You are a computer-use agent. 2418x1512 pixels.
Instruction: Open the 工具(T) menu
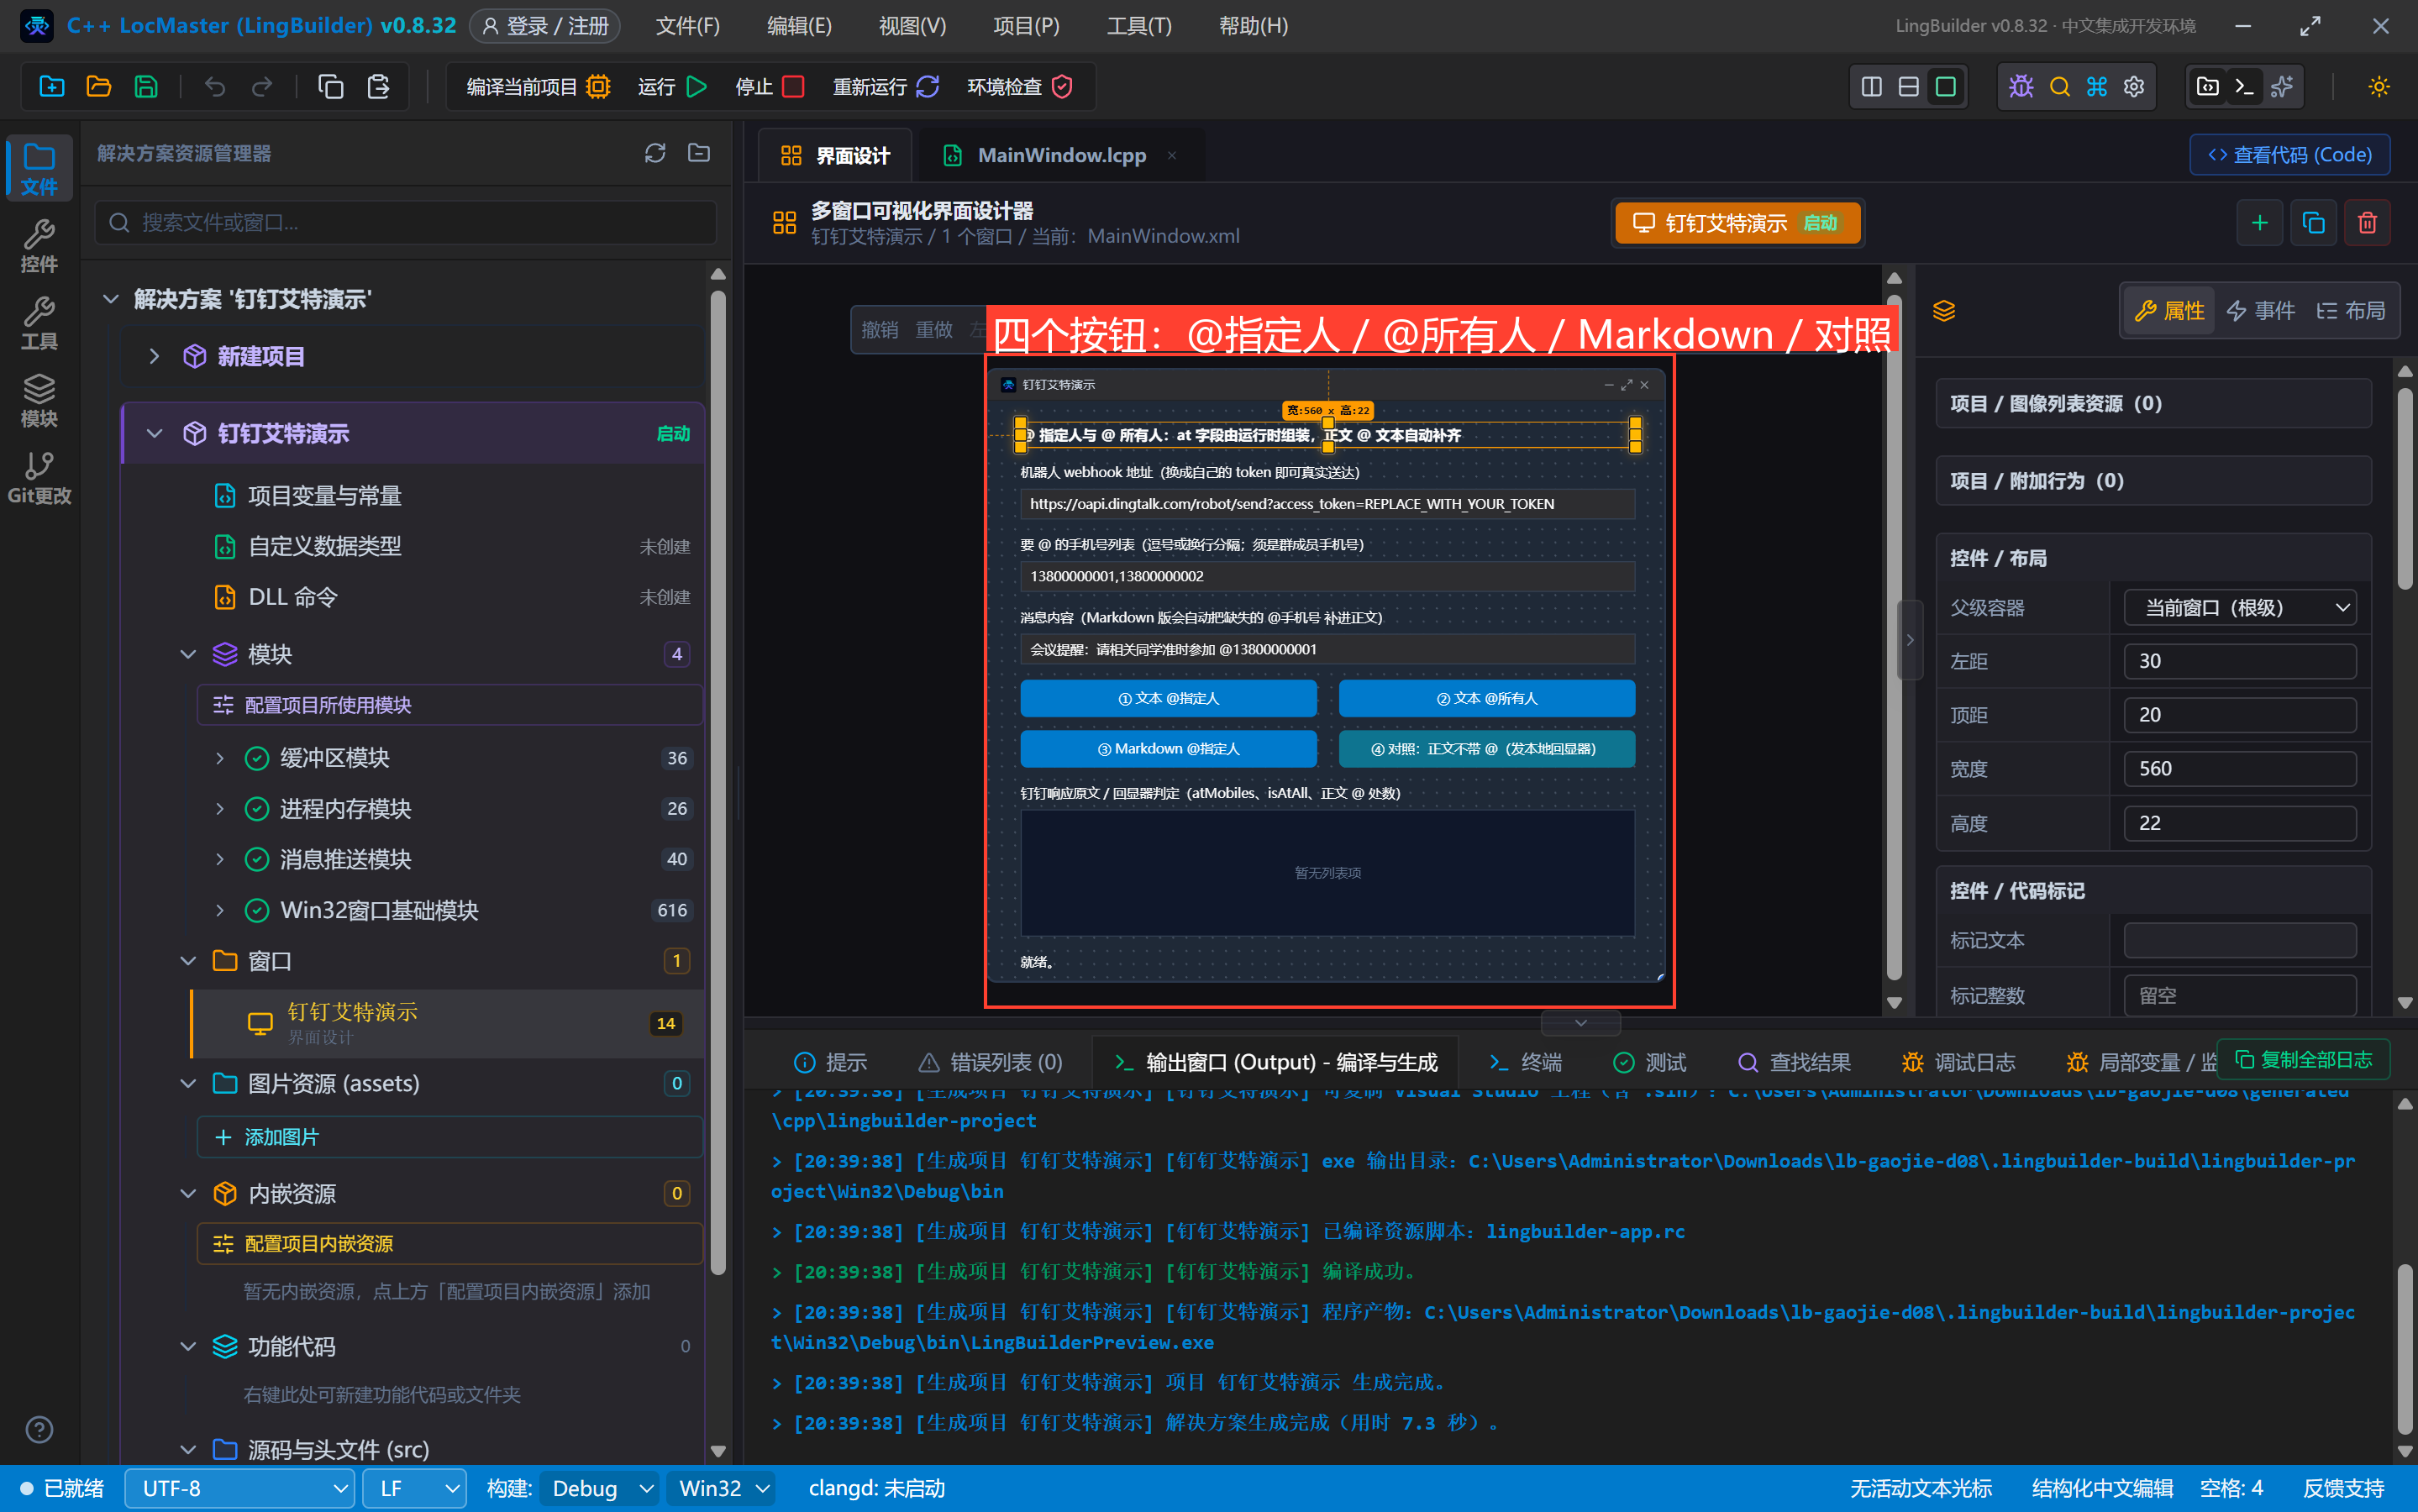tap(1138, 25)
